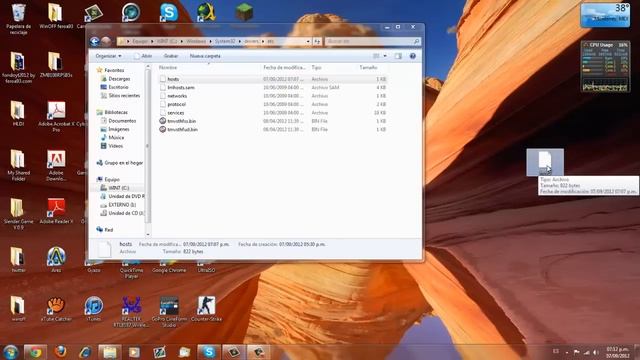Viewport: 640px width, 360px height.
Task: Open Documentos library
Action: (122, 121)
